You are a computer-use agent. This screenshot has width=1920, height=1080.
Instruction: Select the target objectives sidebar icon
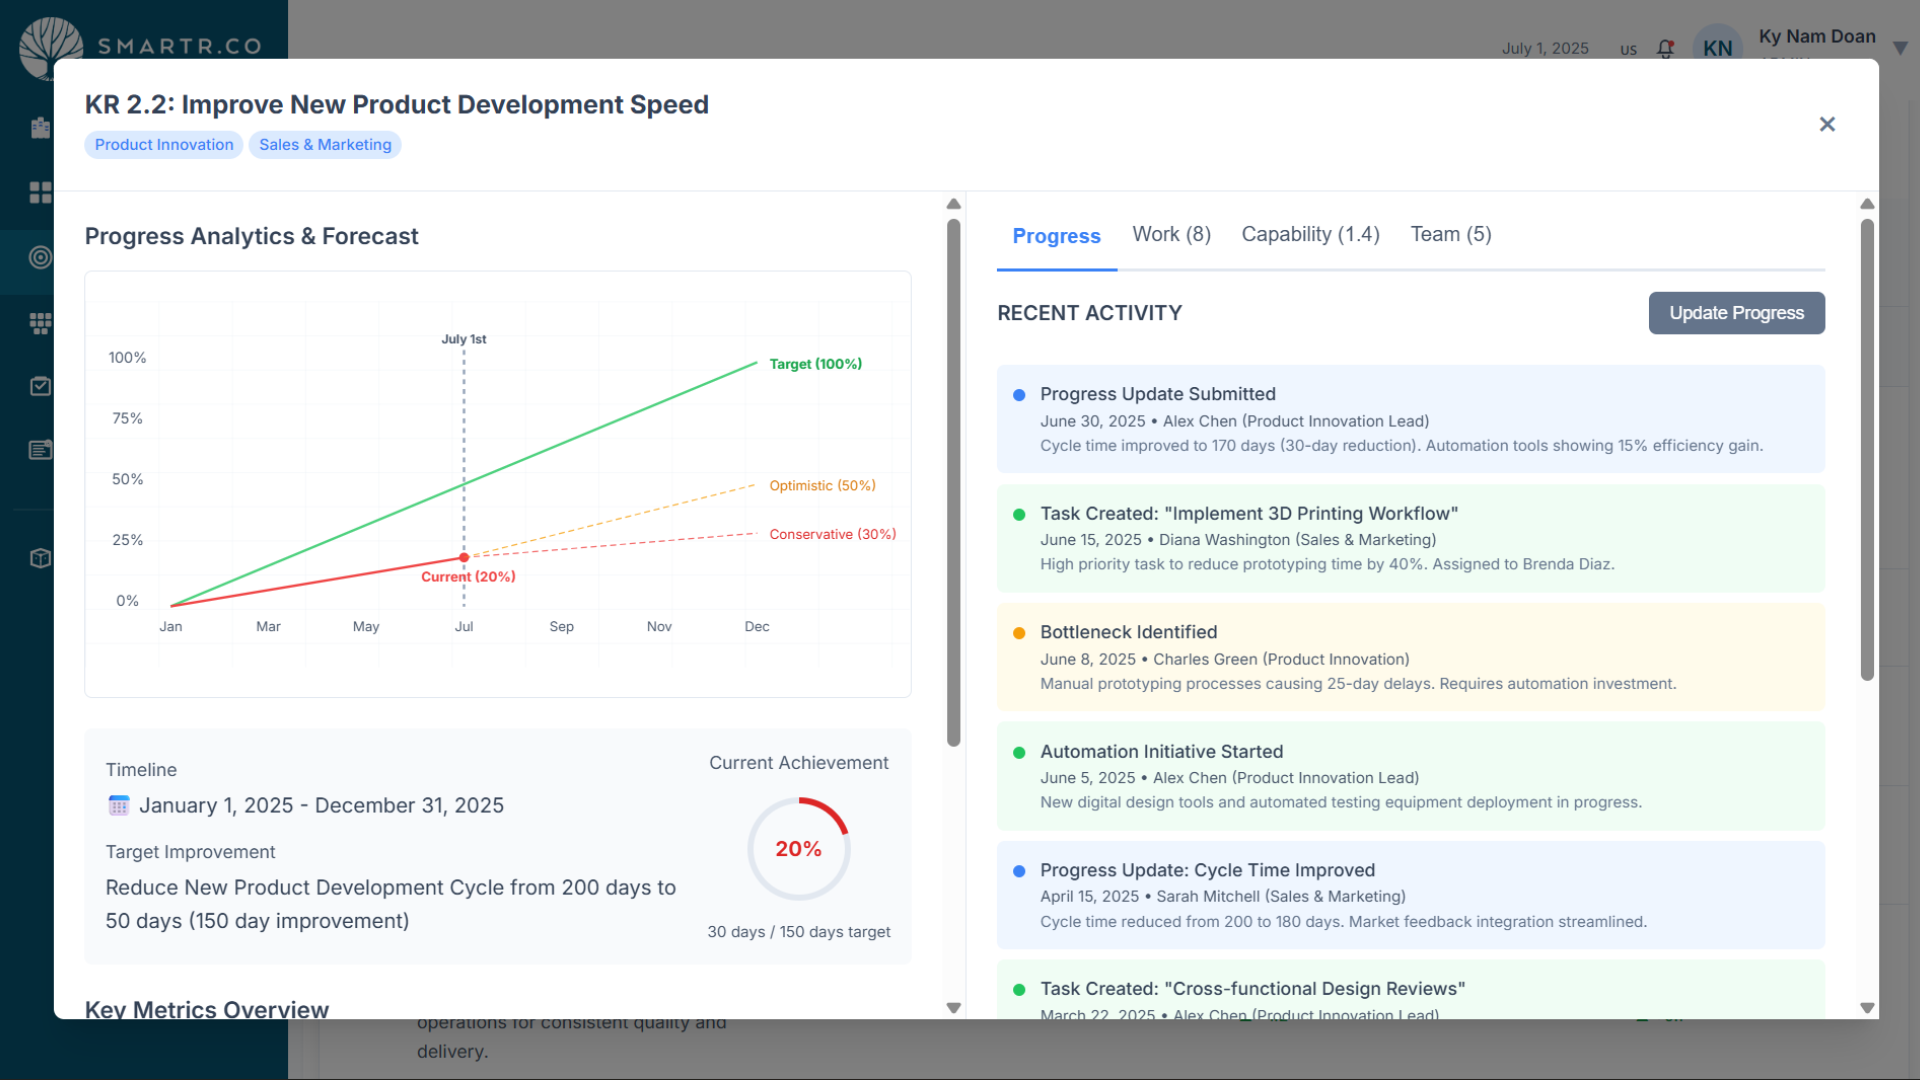coord(40,257)
